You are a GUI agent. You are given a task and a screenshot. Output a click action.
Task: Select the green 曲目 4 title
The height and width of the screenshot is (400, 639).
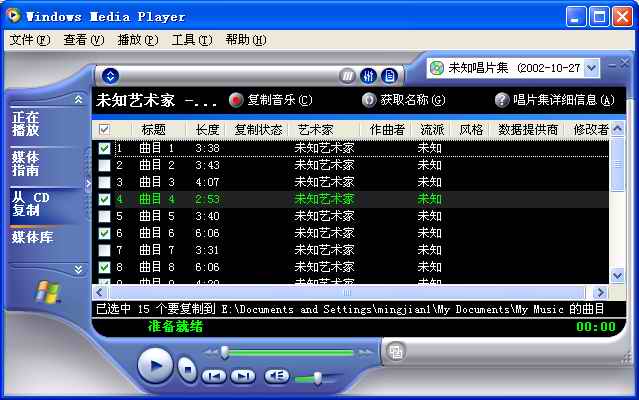(x=157, y=199)
